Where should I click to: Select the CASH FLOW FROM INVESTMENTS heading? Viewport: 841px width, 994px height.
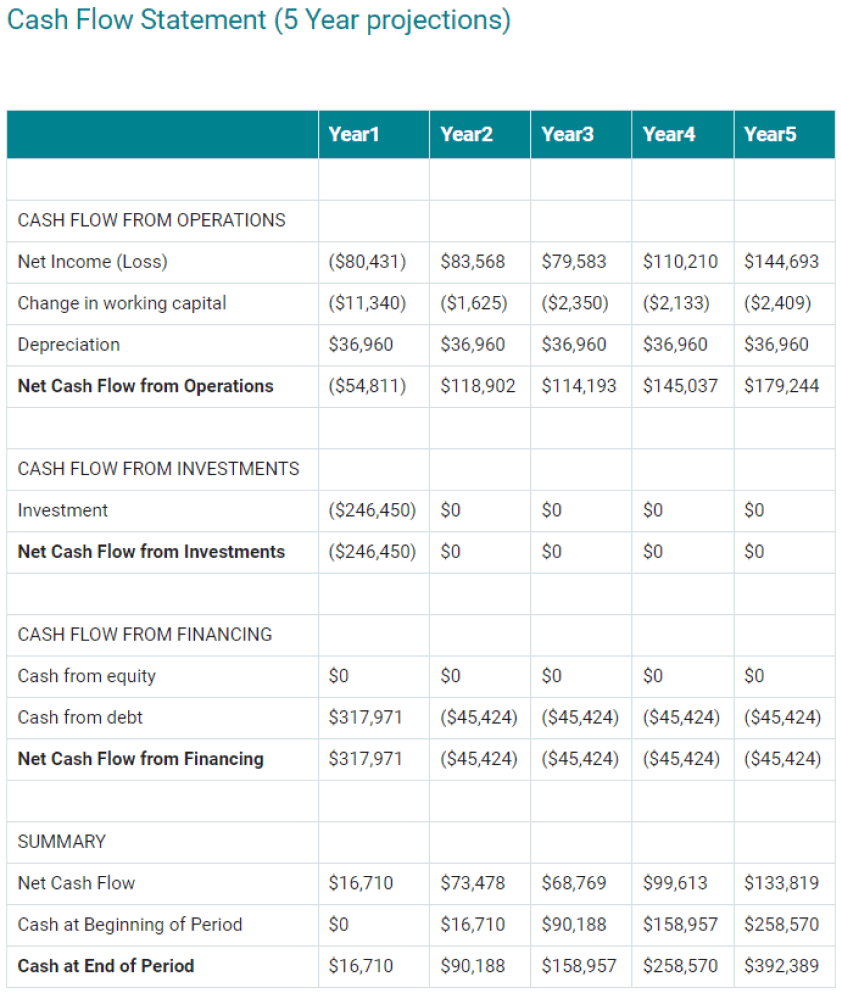point(158,469)
